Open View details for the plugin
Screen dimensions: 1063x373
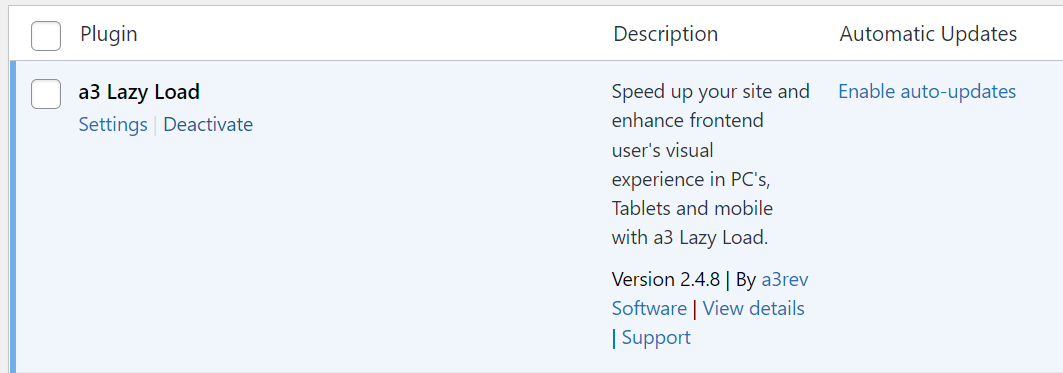click(753, 309)
